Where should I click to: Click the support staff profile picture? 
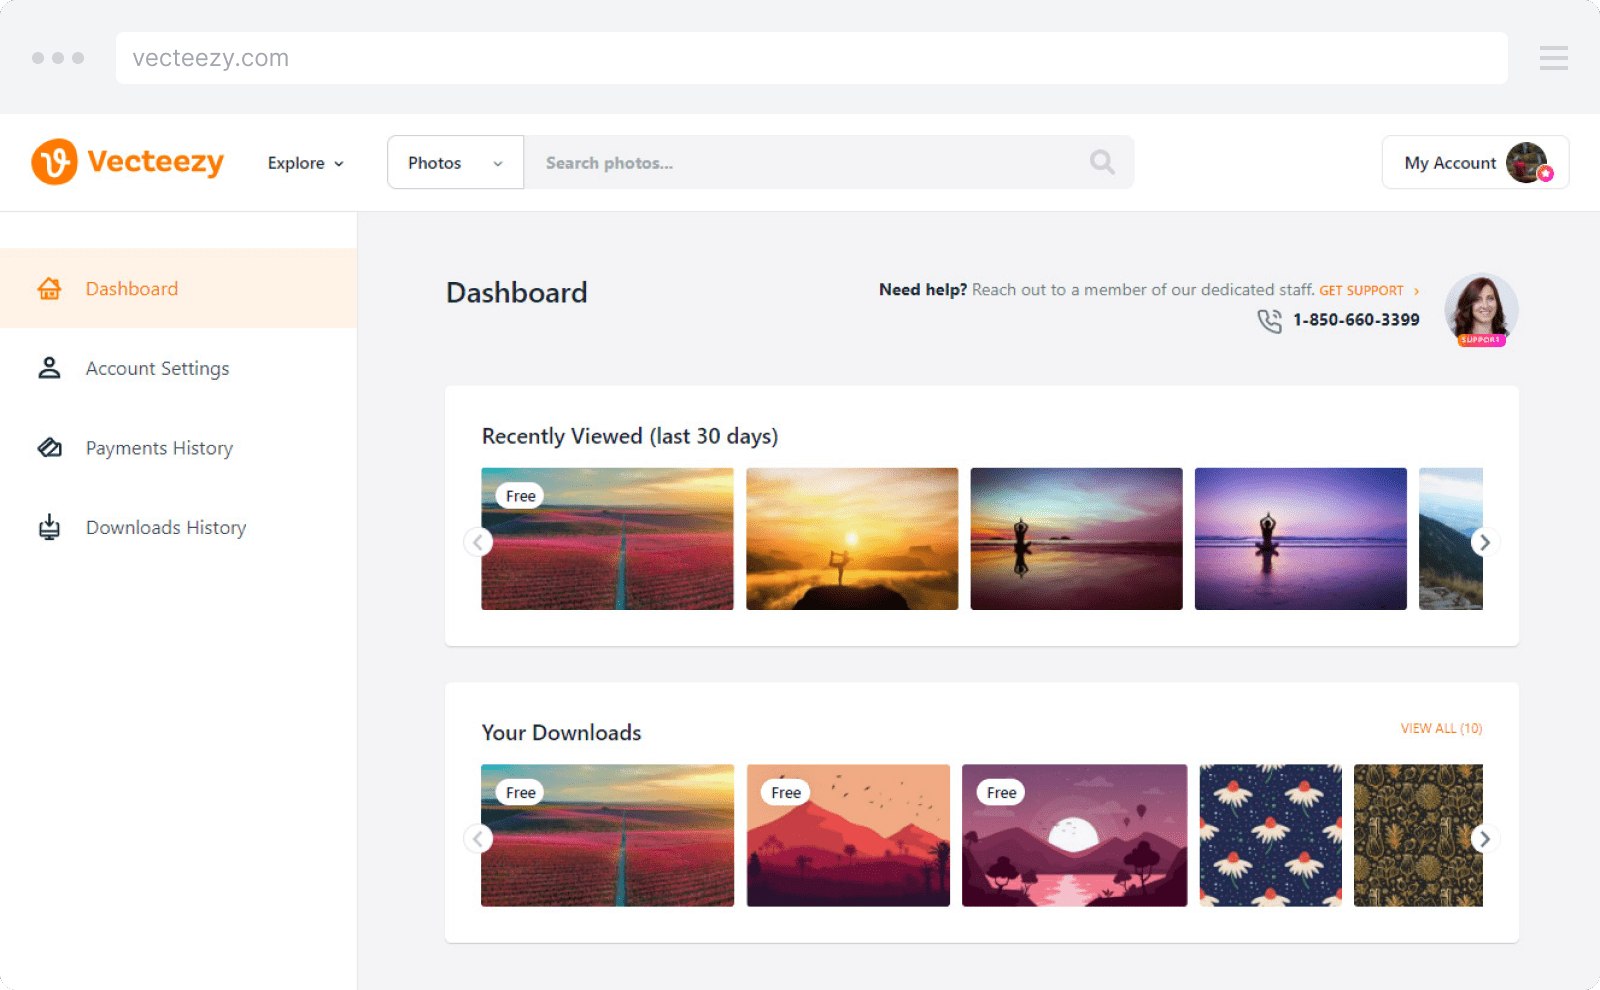tap(1481, 310)
